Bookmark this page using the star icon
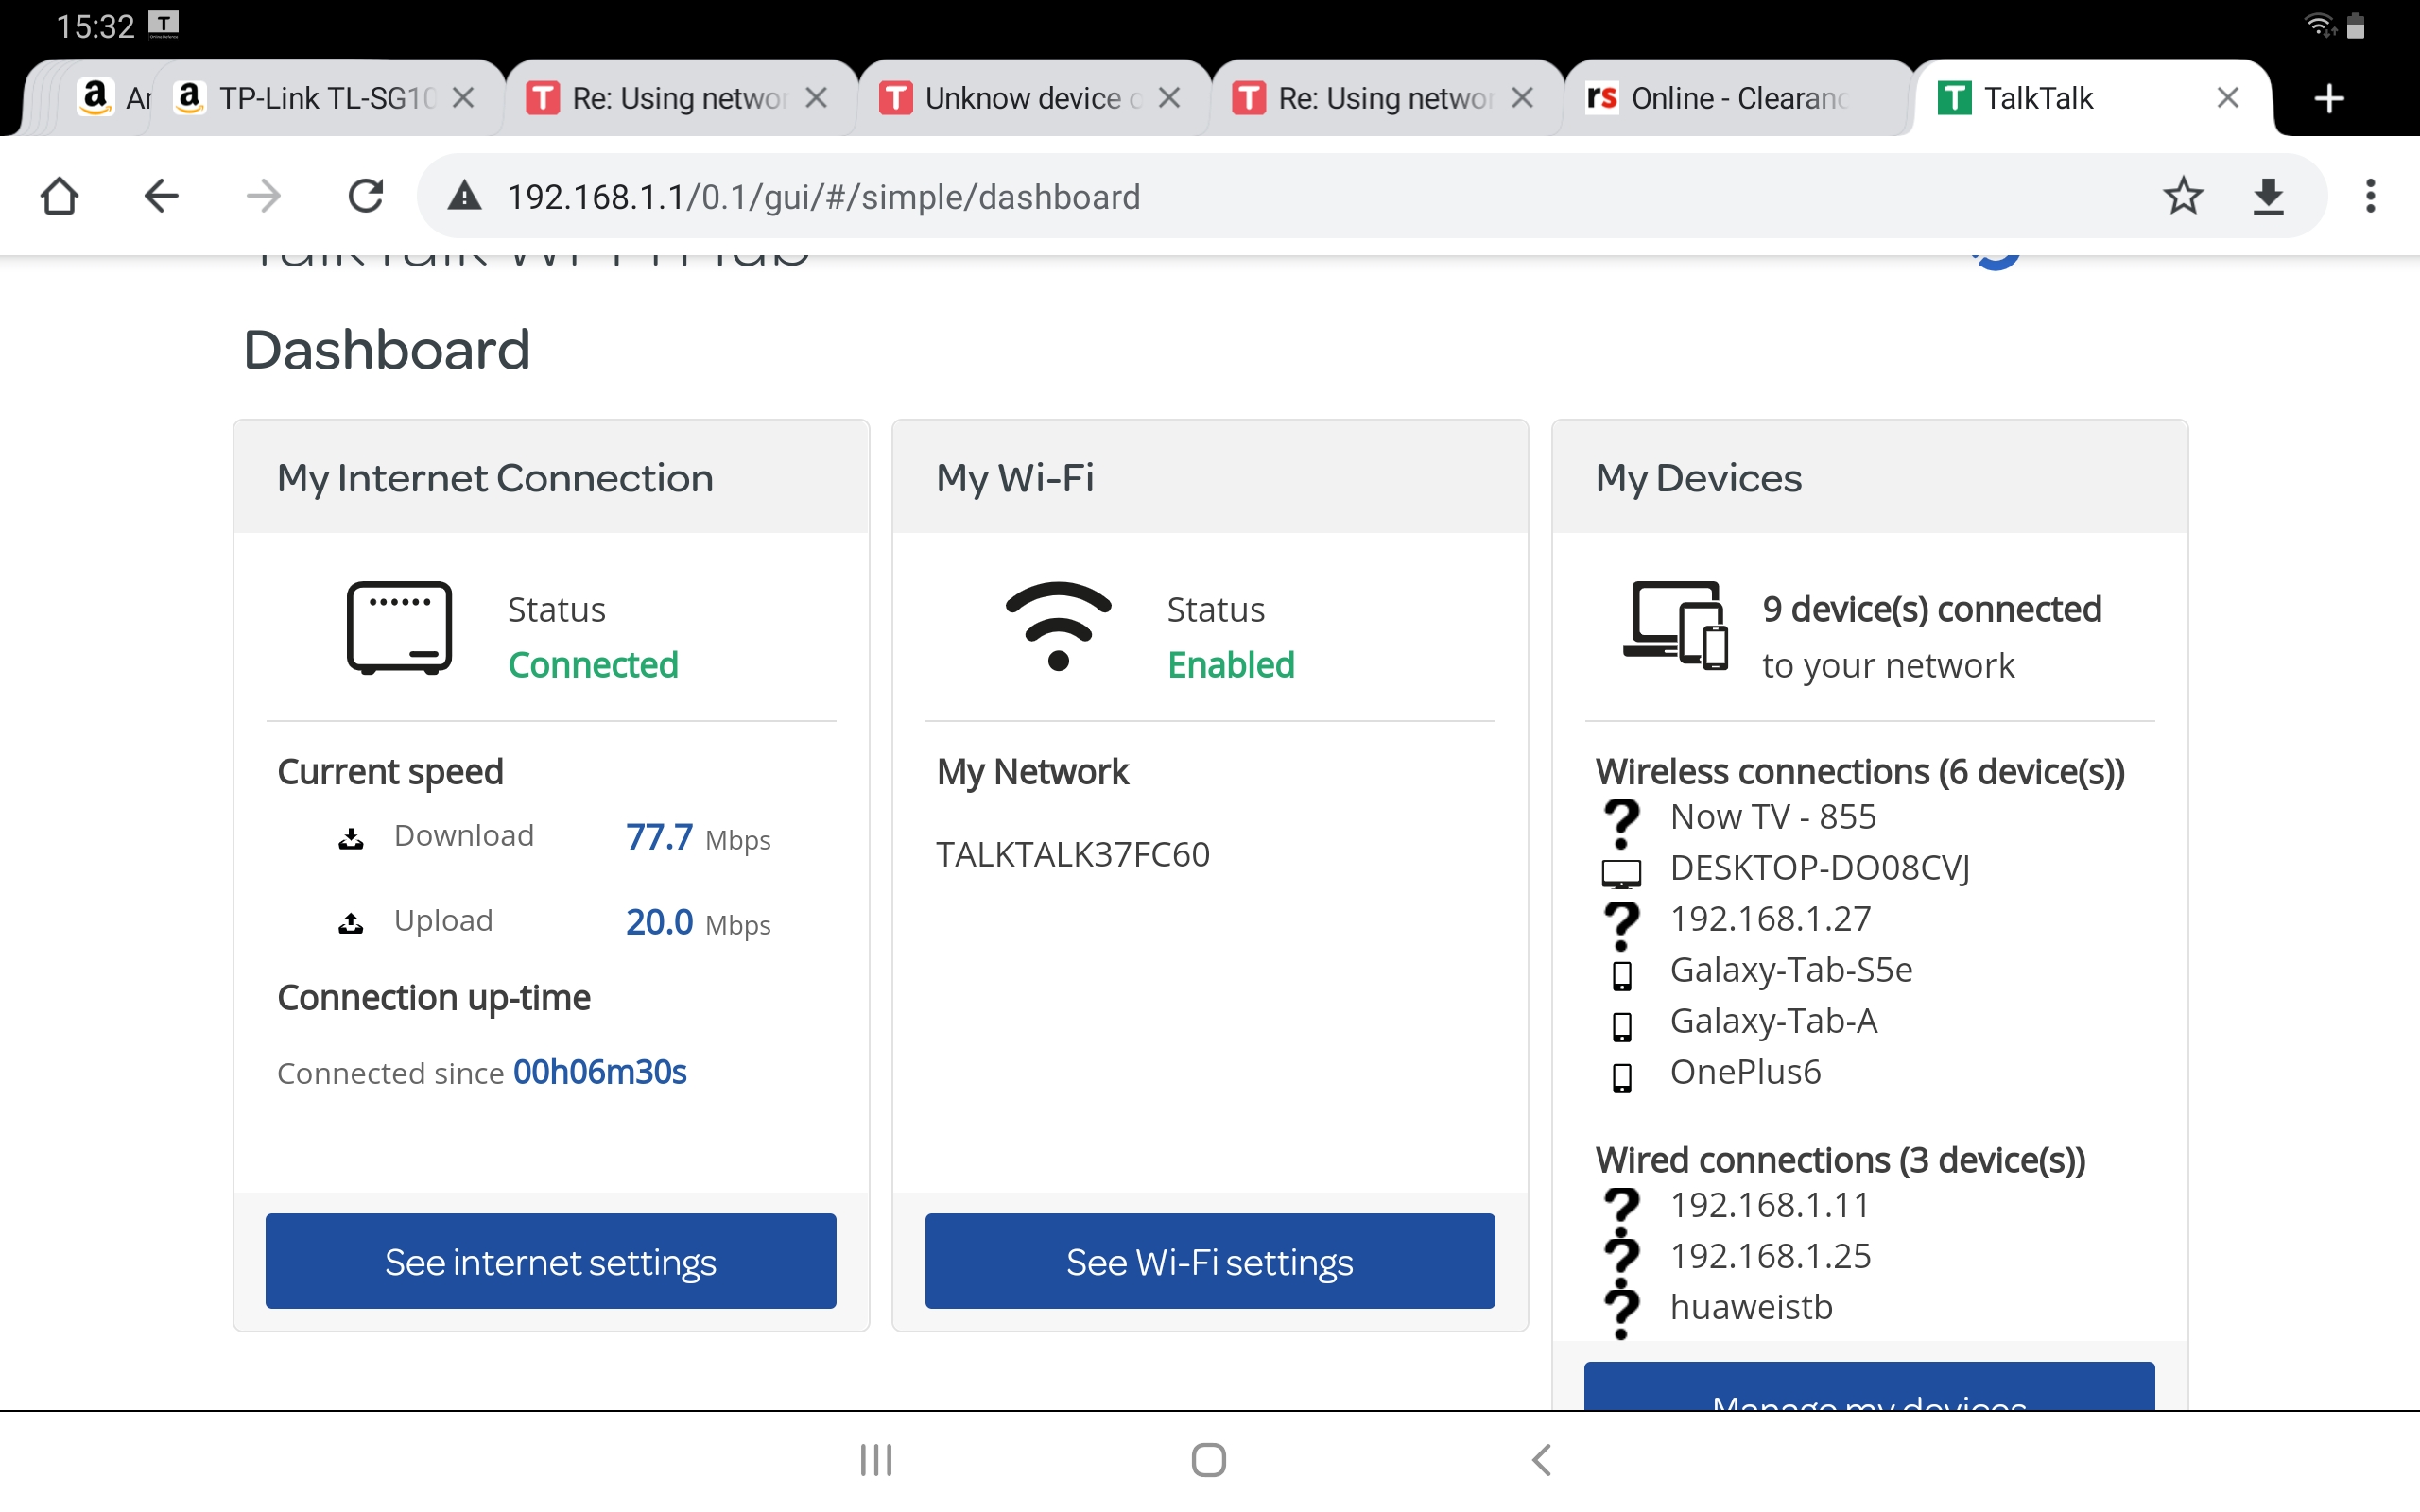The width and height of the screenshot is (2420, 1512). click(2185, 195)
